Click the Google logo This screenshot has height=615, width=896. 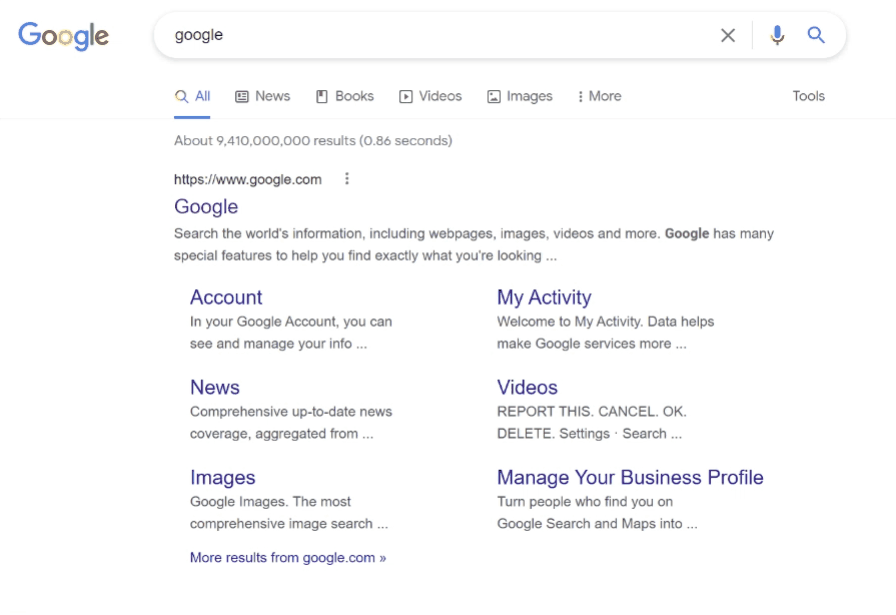coord(63,36)
